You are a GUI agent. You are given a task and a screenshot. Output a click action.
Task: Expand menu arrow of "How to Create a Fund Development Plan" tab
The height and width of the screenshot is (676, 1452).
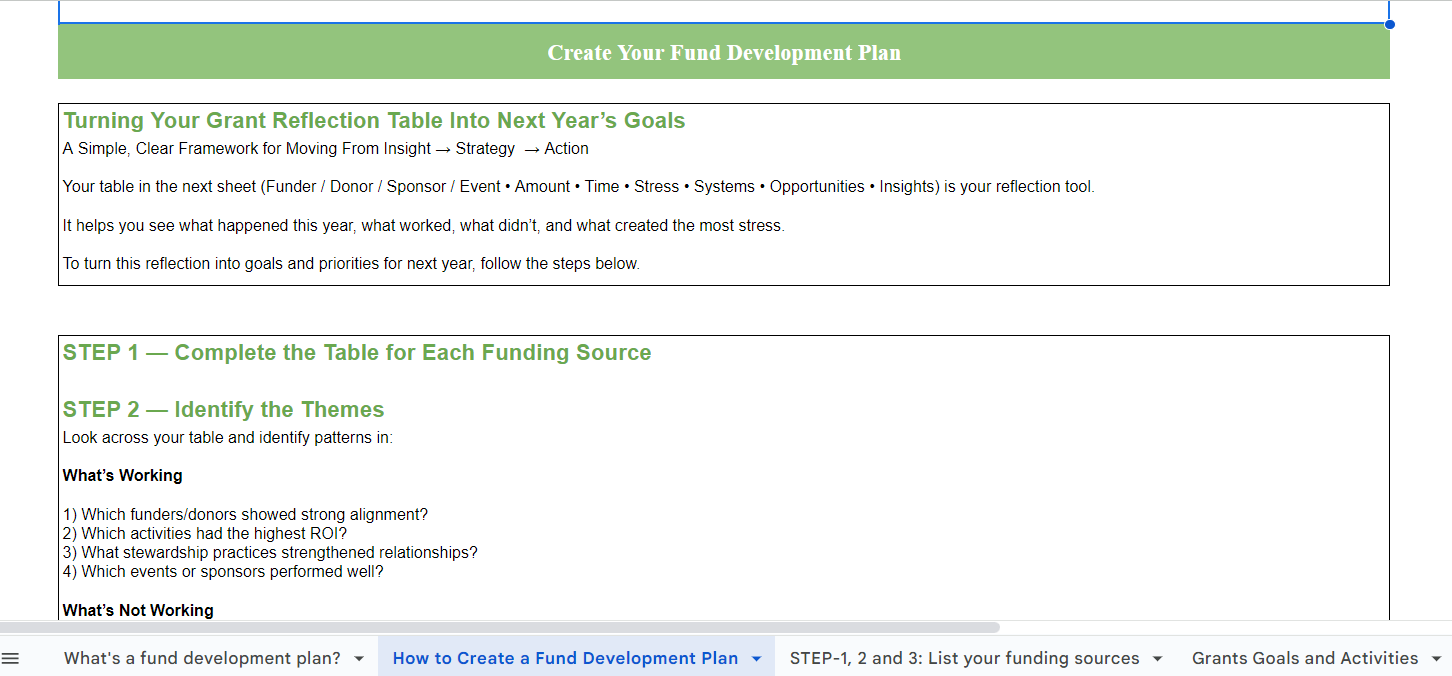tap(756, 659)
